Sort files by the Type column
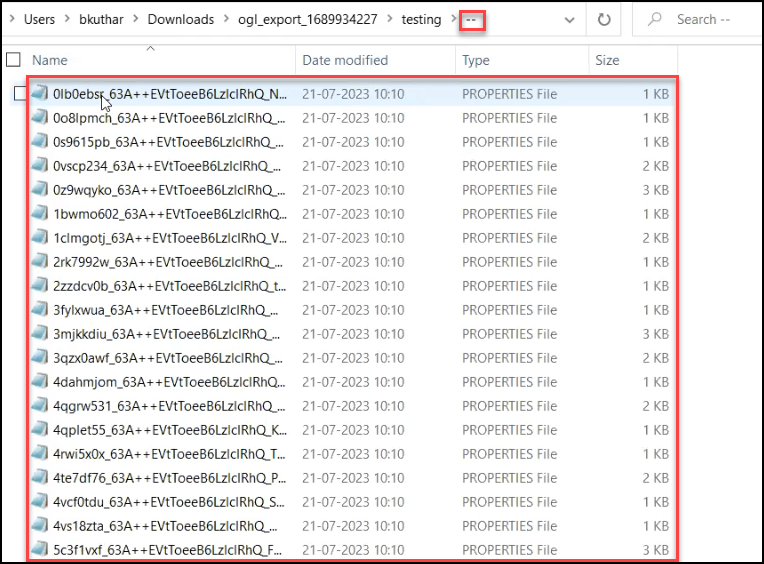Image resolution: width=764 pixels, height=564 pixels. (x=476, y=60)
